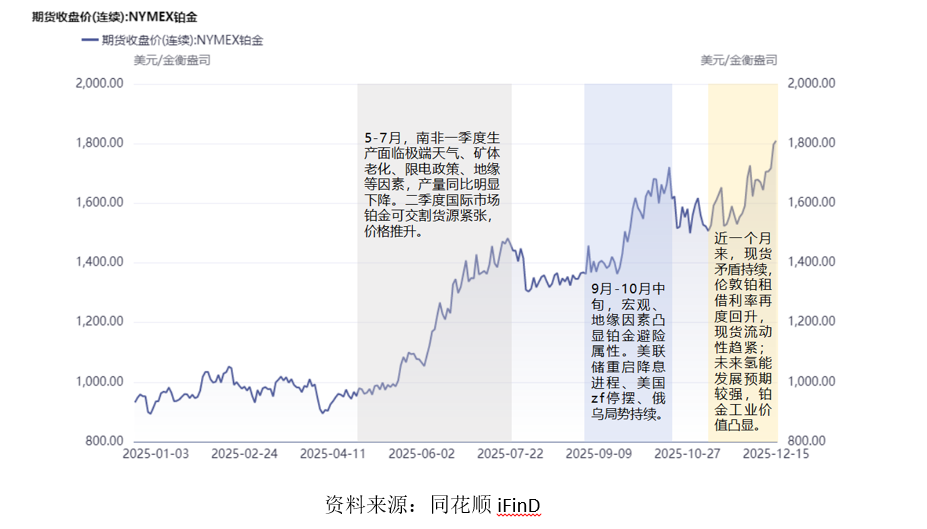This screenshot has height=529, width=927.
Task: Click the right axis 1,800.00 label
Action: coord(811,143)
